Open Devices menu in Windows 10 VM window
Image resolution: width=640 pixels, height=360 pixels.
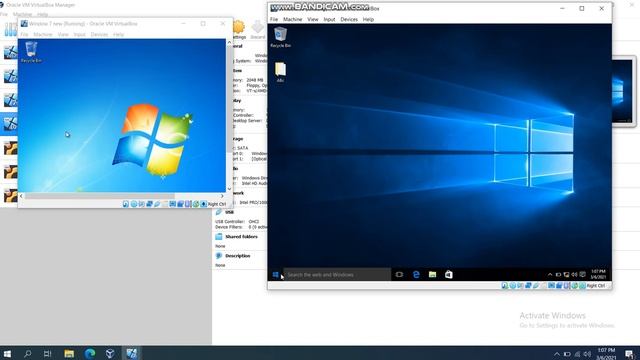349,19
